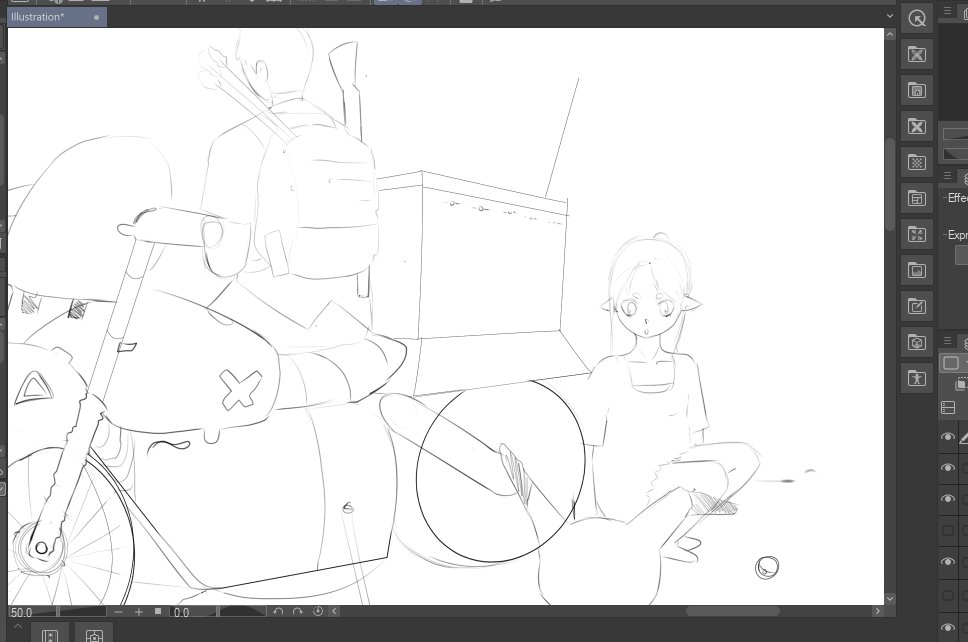Collapse navigation bar using left chevron
The image size is (968, 642).
tap(334, 611)
